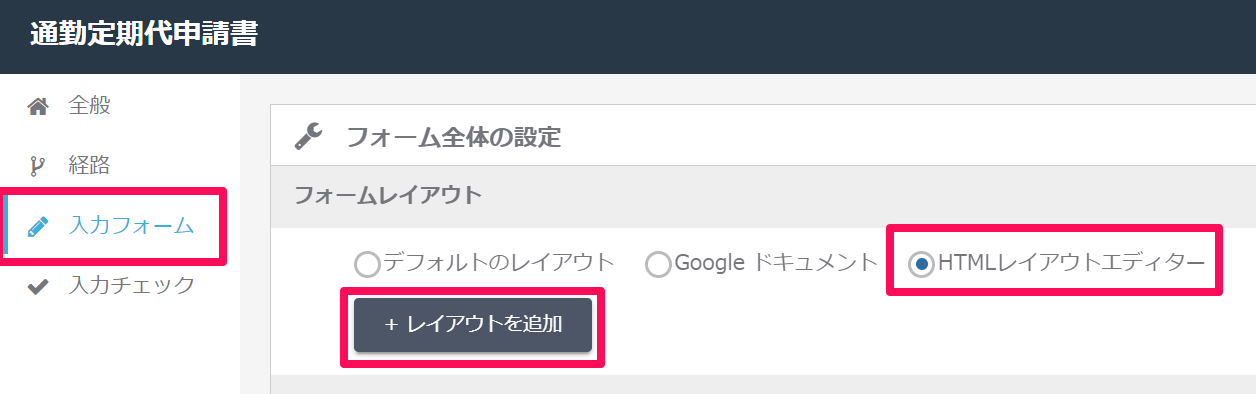Add a layout with レイアウトを追加 button
The height and width of the screenshot is (394, 1256).
(473, 324)
